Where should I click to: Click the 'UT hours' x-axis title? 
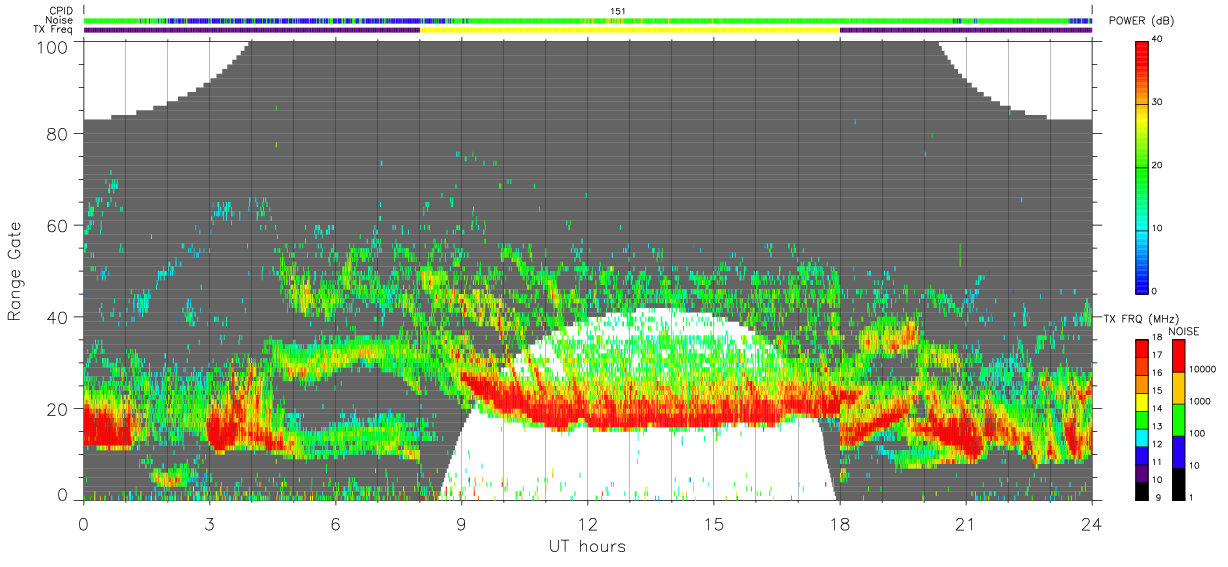(587, 546)
